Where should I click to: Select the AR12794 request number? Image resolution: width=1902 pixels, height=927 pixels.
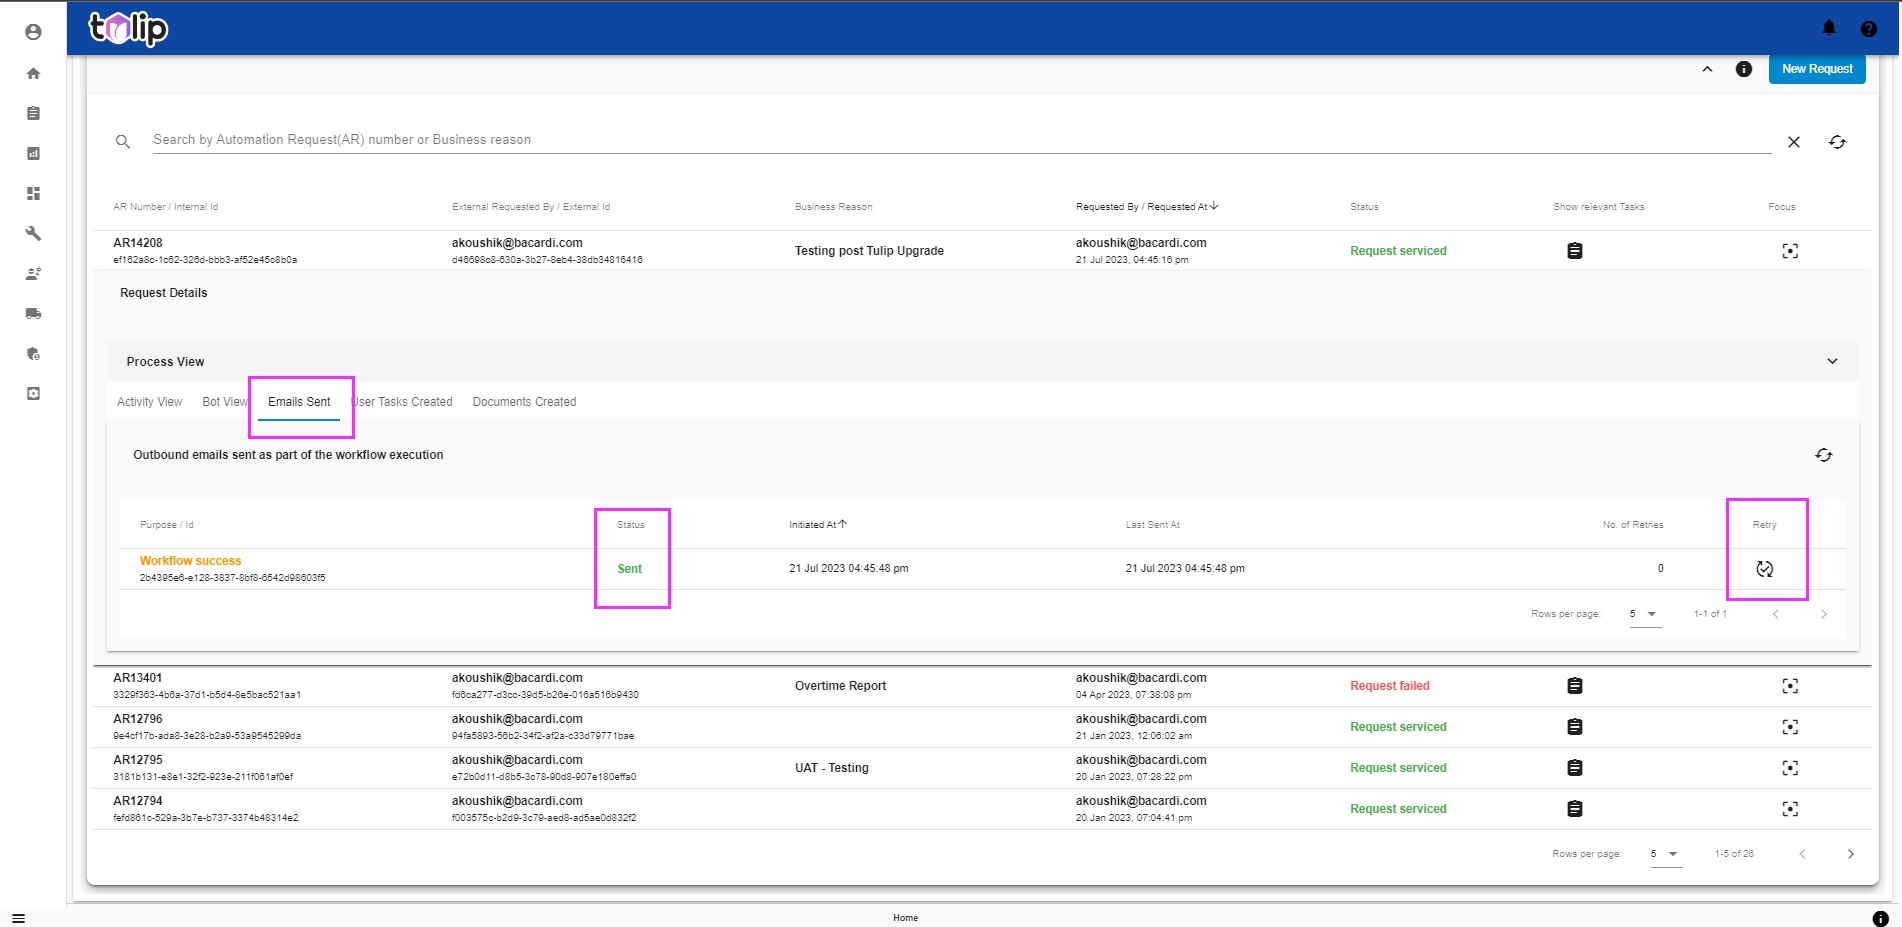pos(138,801)
